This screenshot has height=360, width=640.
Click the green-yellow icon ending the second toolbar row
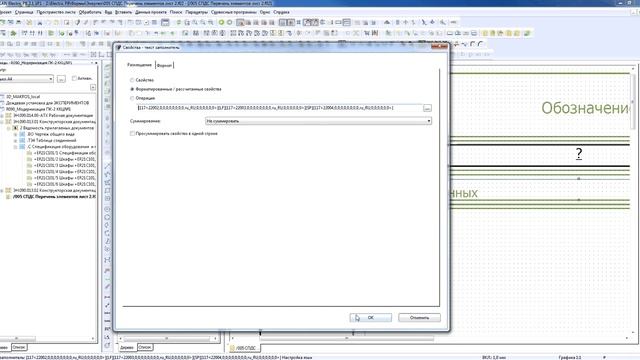point(527,33)
